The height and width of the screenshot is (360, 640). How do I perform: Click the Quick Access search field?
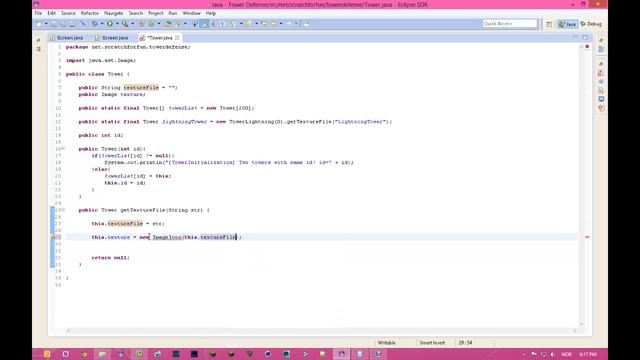point(510,24)
